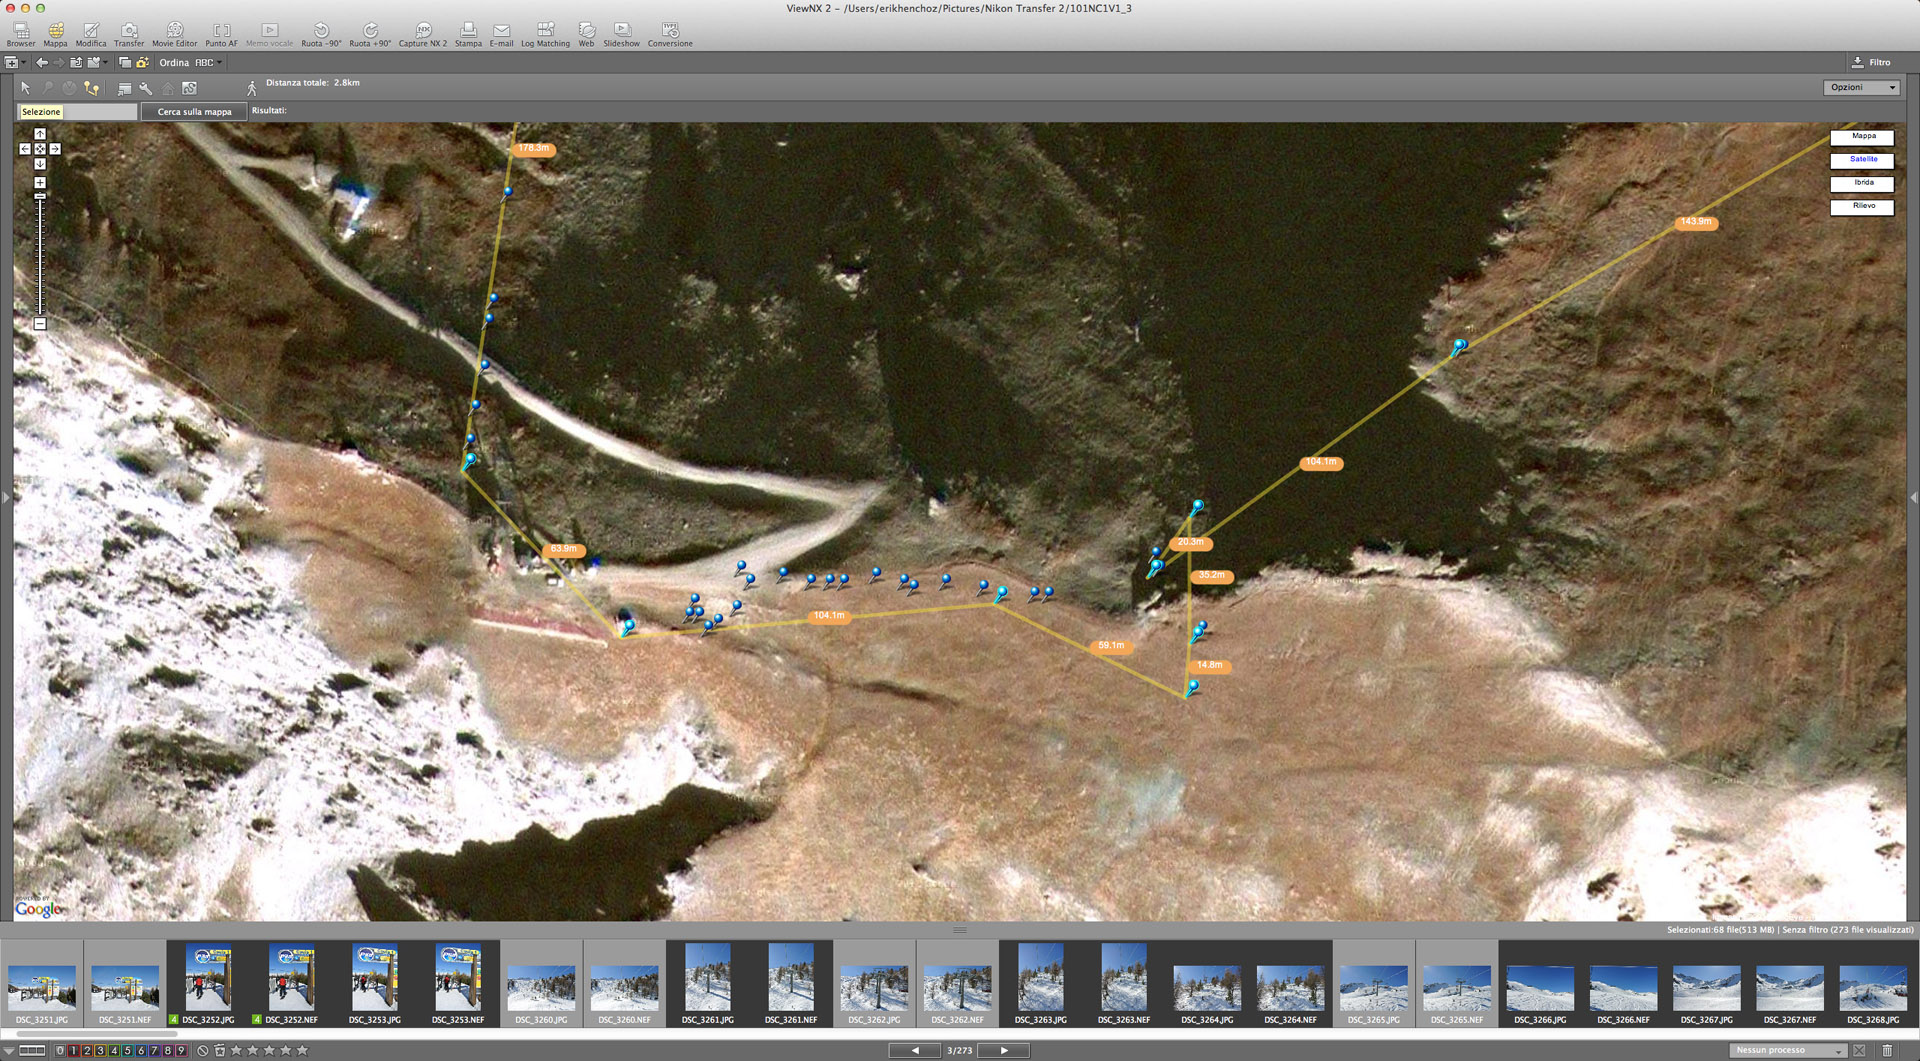
Task: Open Conversione file tool
Action: [x=670, y=35]
